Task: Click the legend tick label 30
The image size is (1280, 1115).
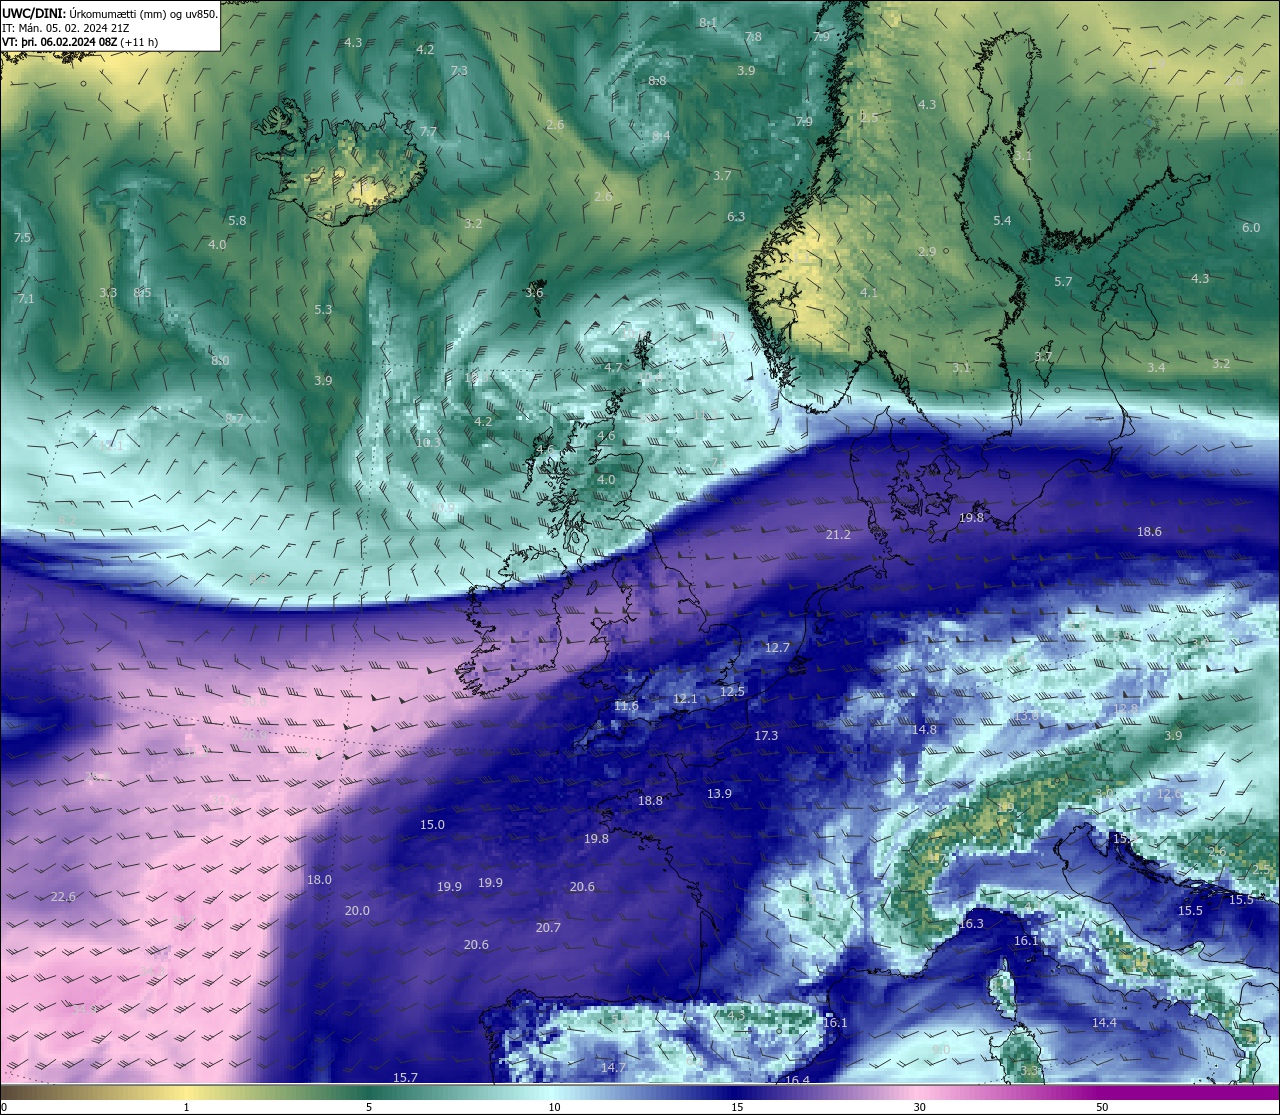Action: (x=919, y=1107)
